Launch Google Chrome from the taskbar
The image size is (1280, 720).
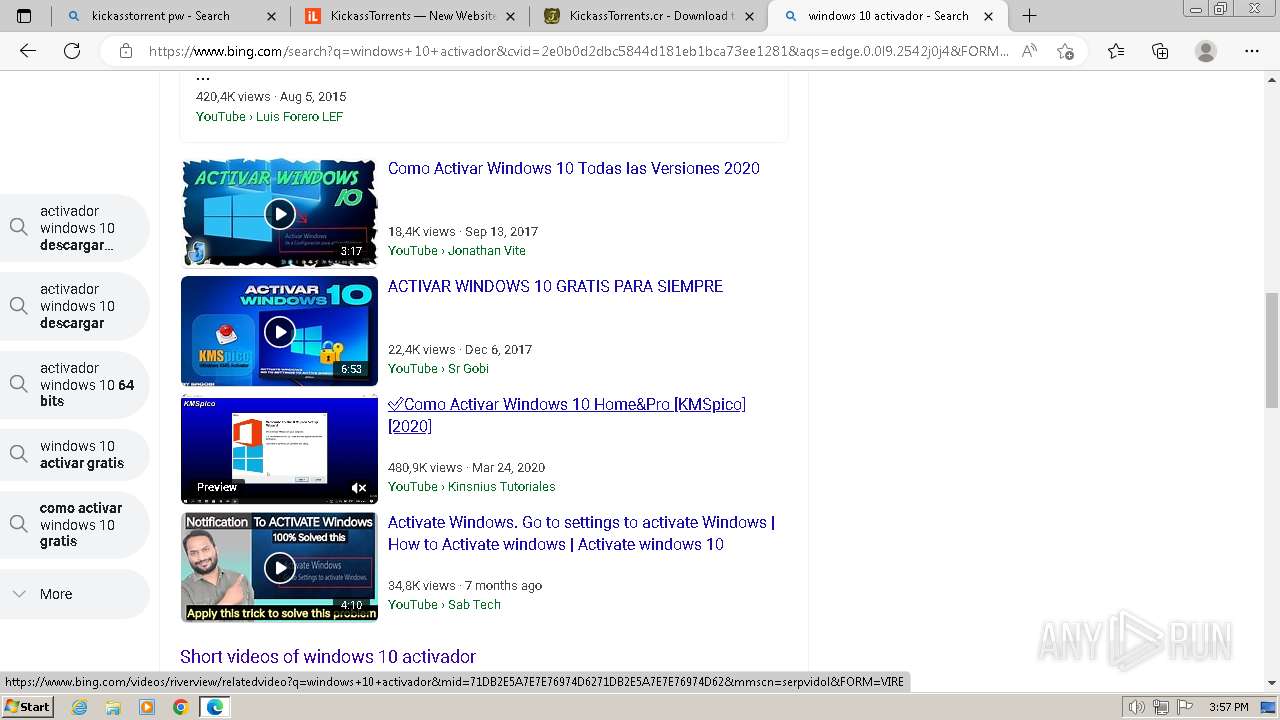tap(180, 707)
